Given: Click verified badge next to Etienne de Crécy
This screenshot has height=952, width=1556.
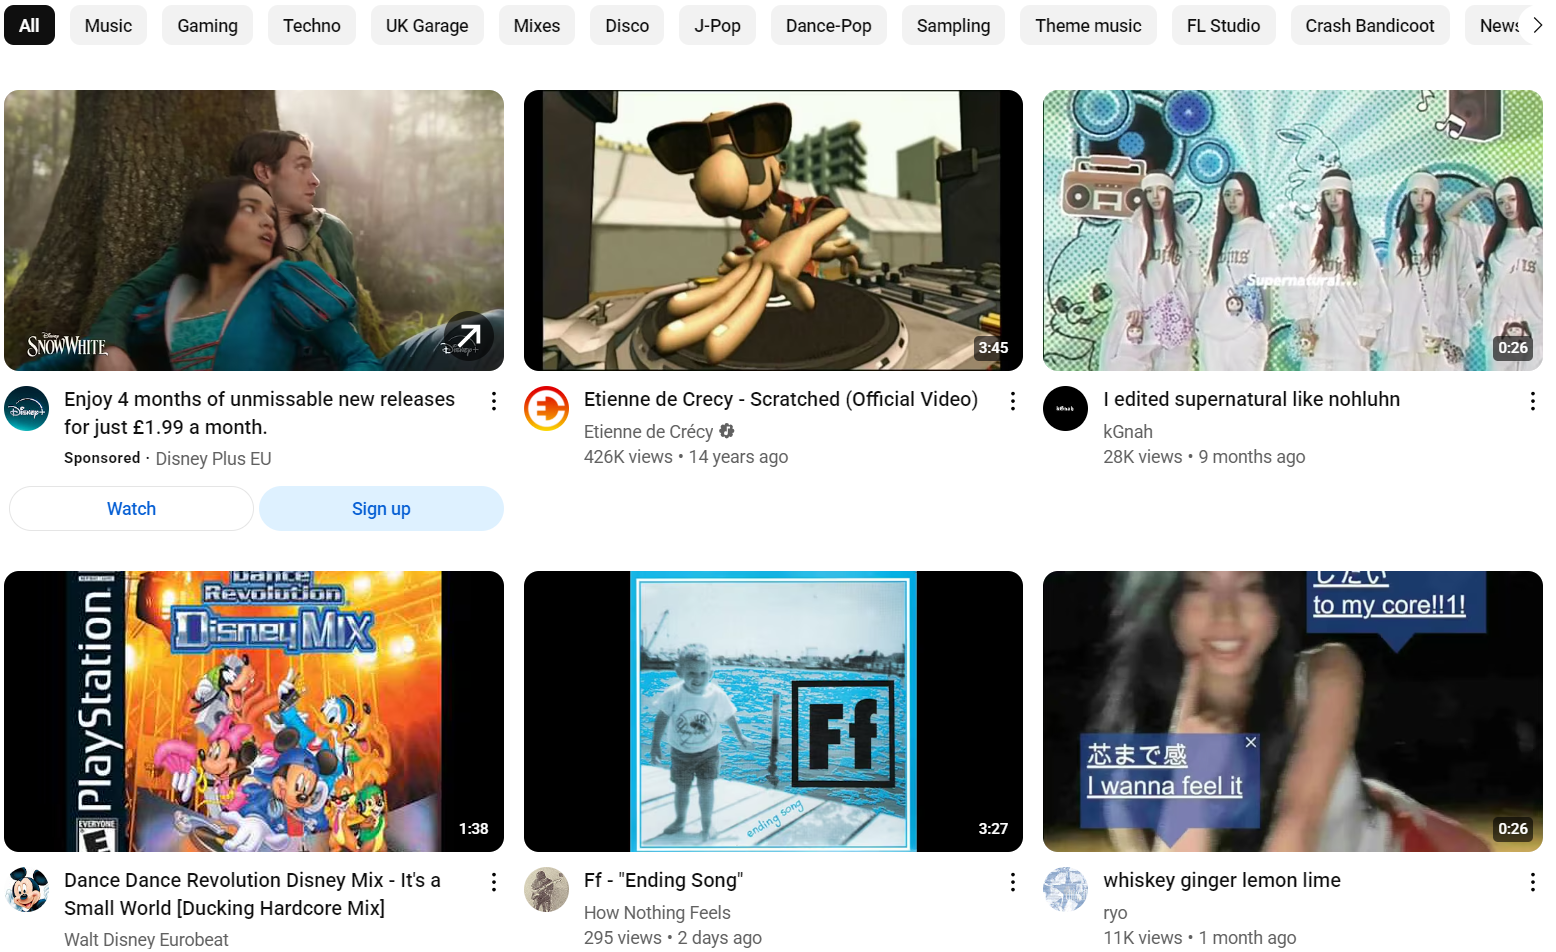Looking at the screenshot, I should [727, 431].
